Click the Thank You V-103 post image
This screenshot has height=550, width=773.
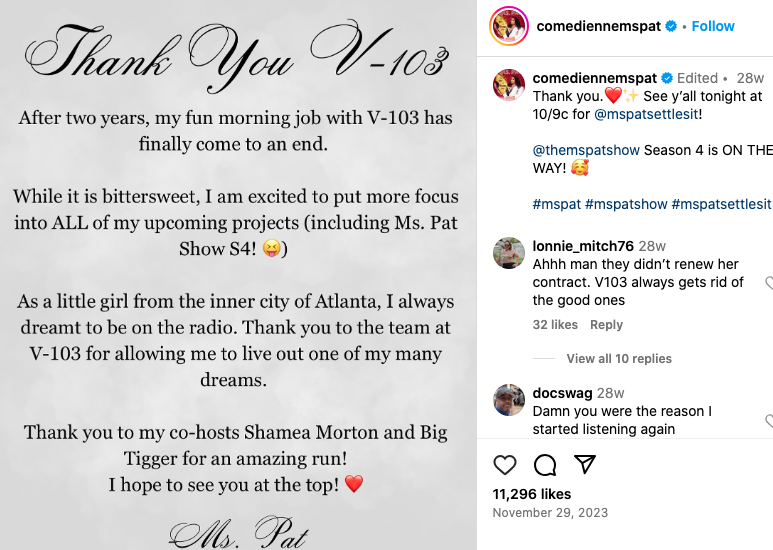(238, 275)
